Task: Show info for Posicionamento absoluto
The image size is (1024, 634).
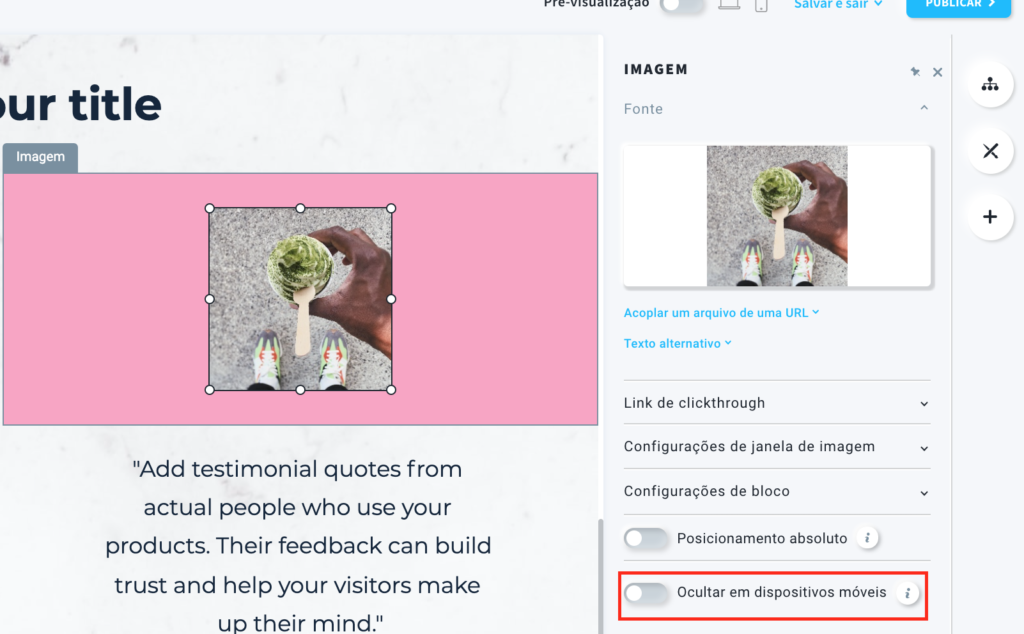Action: click(867, 538)
